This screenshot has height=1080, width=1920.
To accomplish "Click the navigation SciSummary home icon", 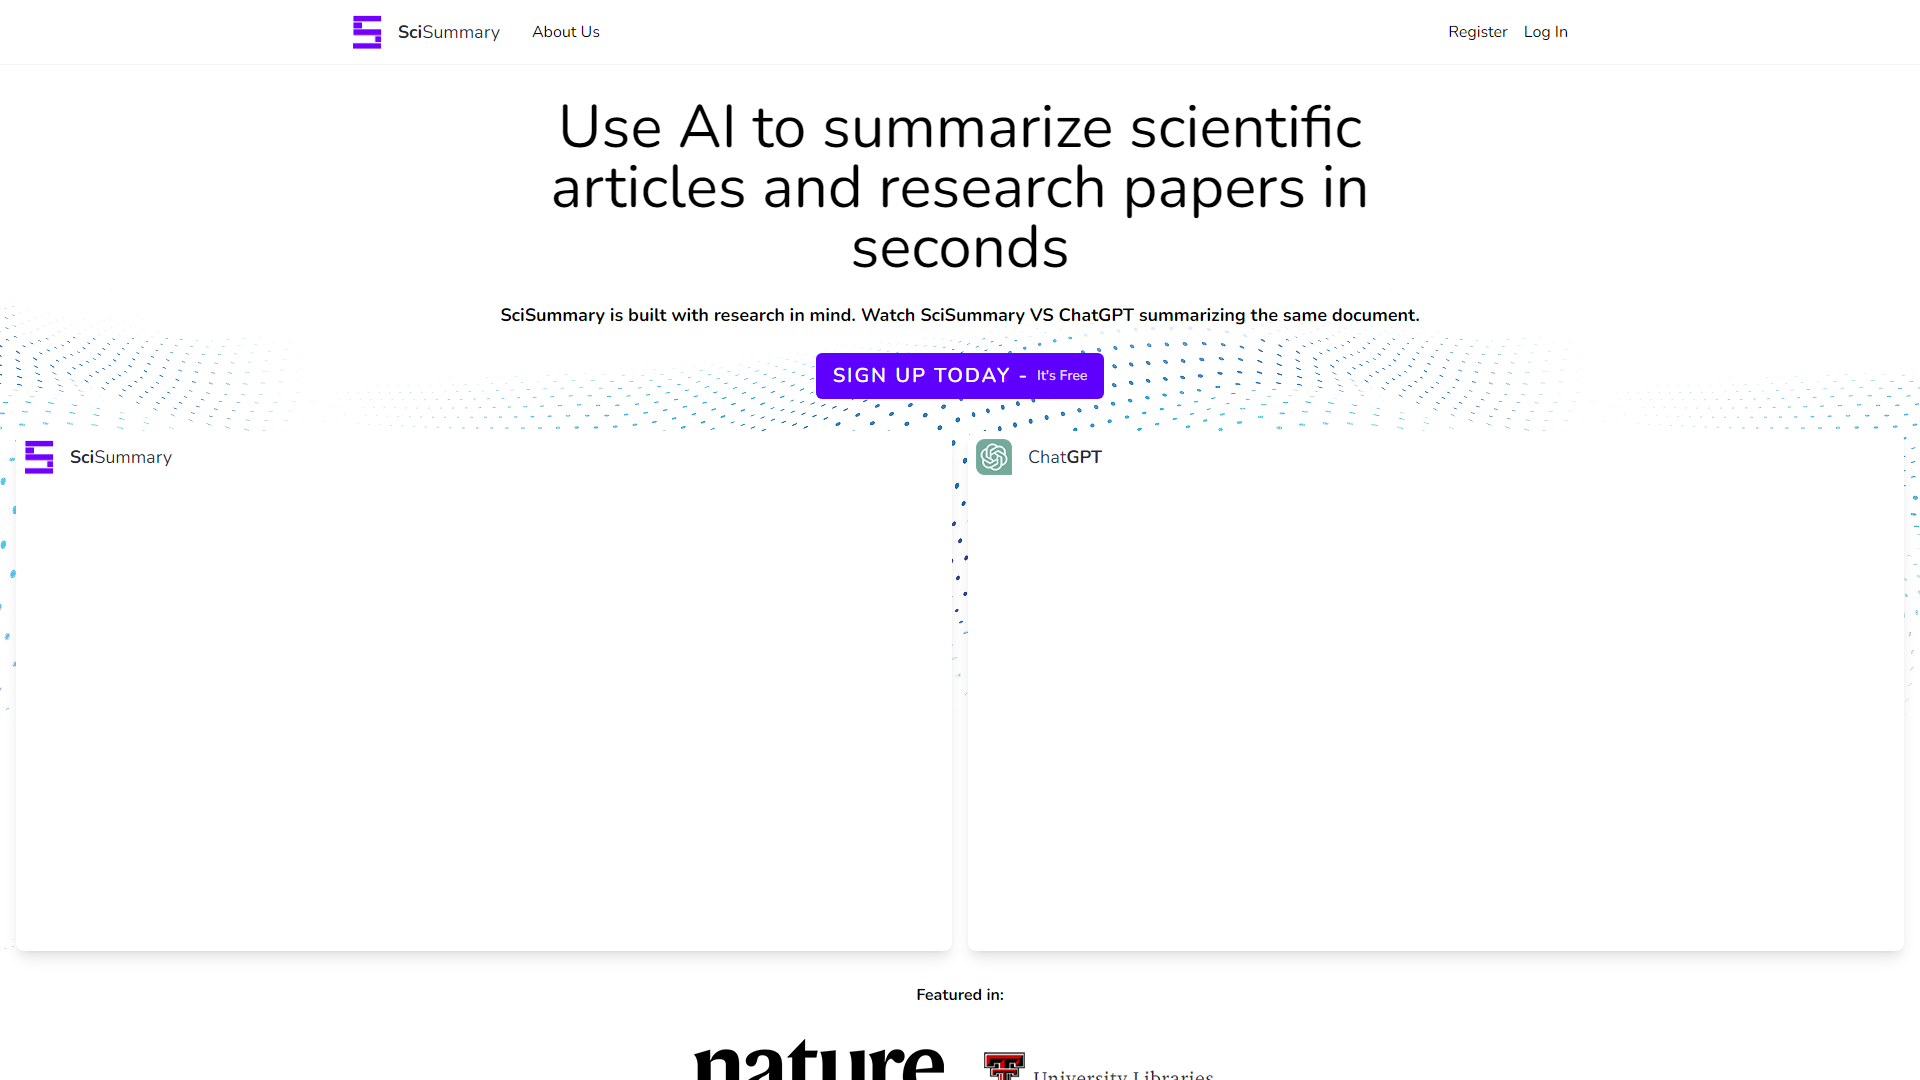I will coord(365,32).
